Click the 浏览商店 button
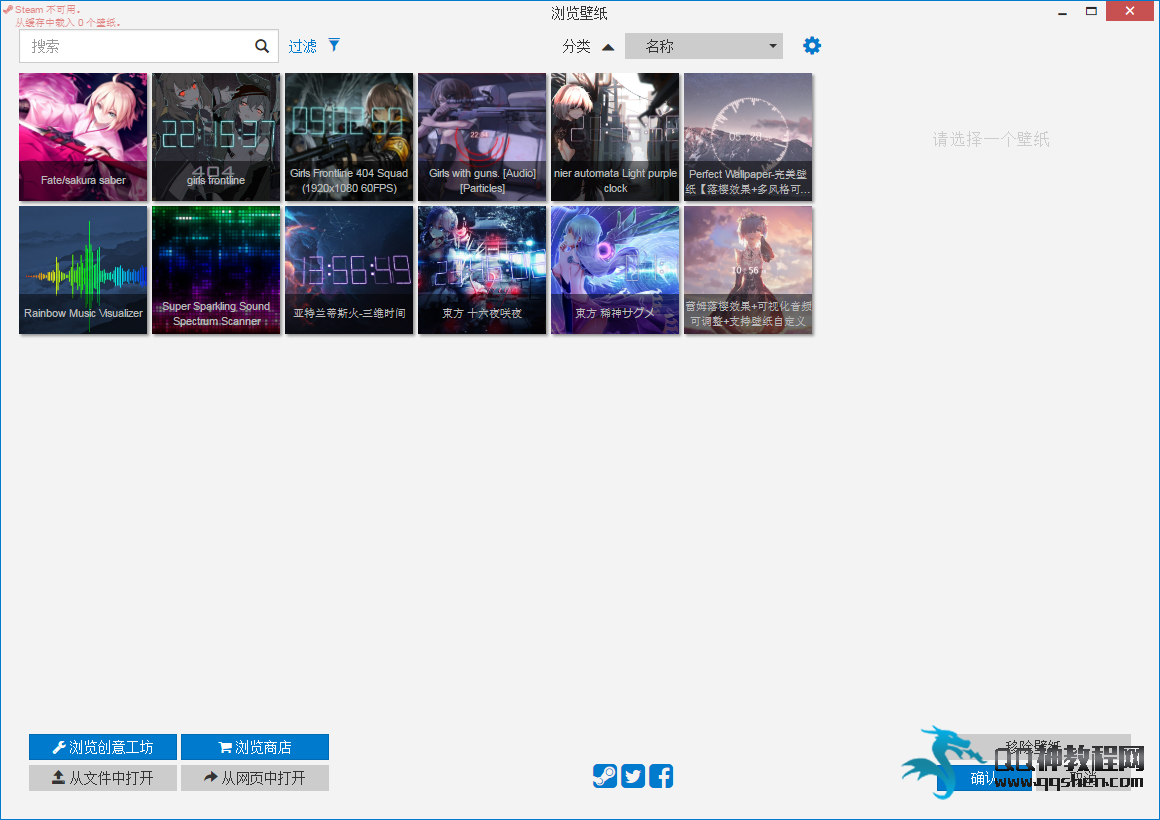This screenshot has width=1160, height=820. pyautogui.click(x=255, y=747)
